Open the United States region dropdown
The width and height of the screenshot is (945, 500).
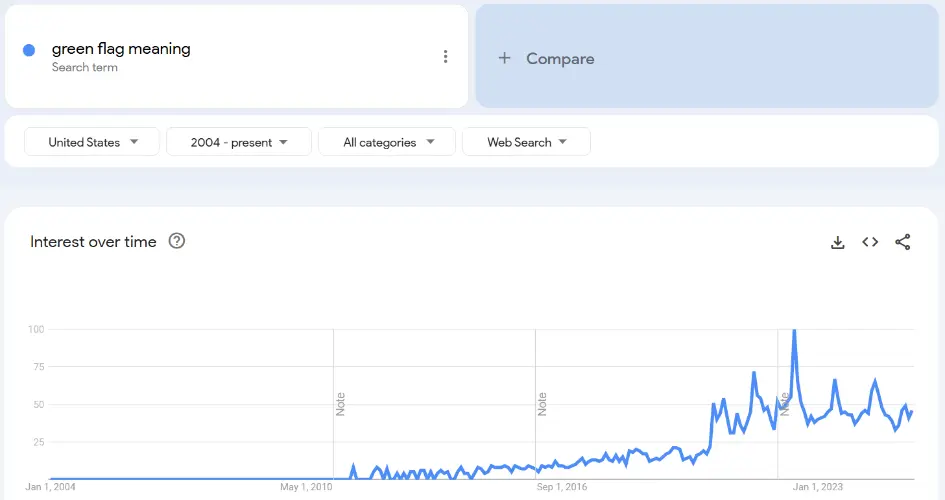[92, 142]
